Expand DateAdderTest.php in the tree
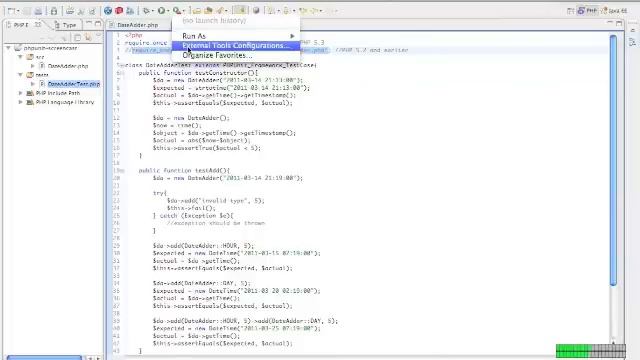Image resolution: width=640 pixels, height=360 pixels. [33, 84]
